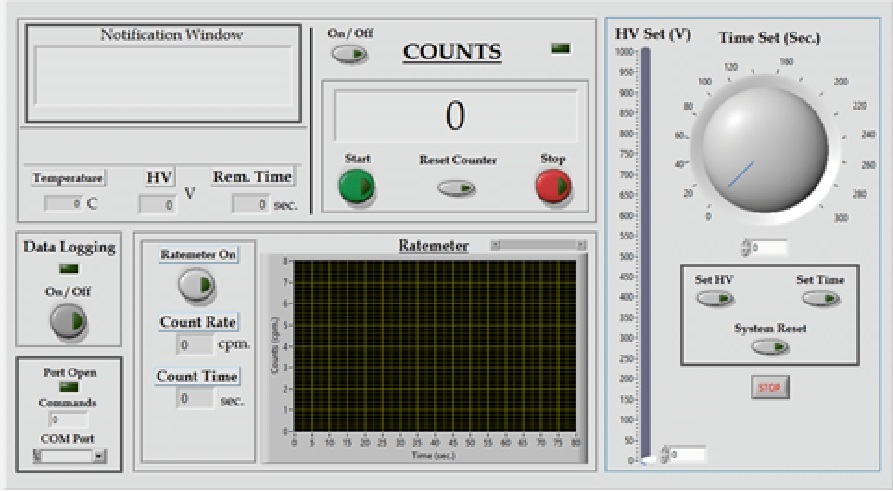Click the Ratemeter scrollbar right arrow
This screenshot has height=491, width=893.
[x=581, y=245]
